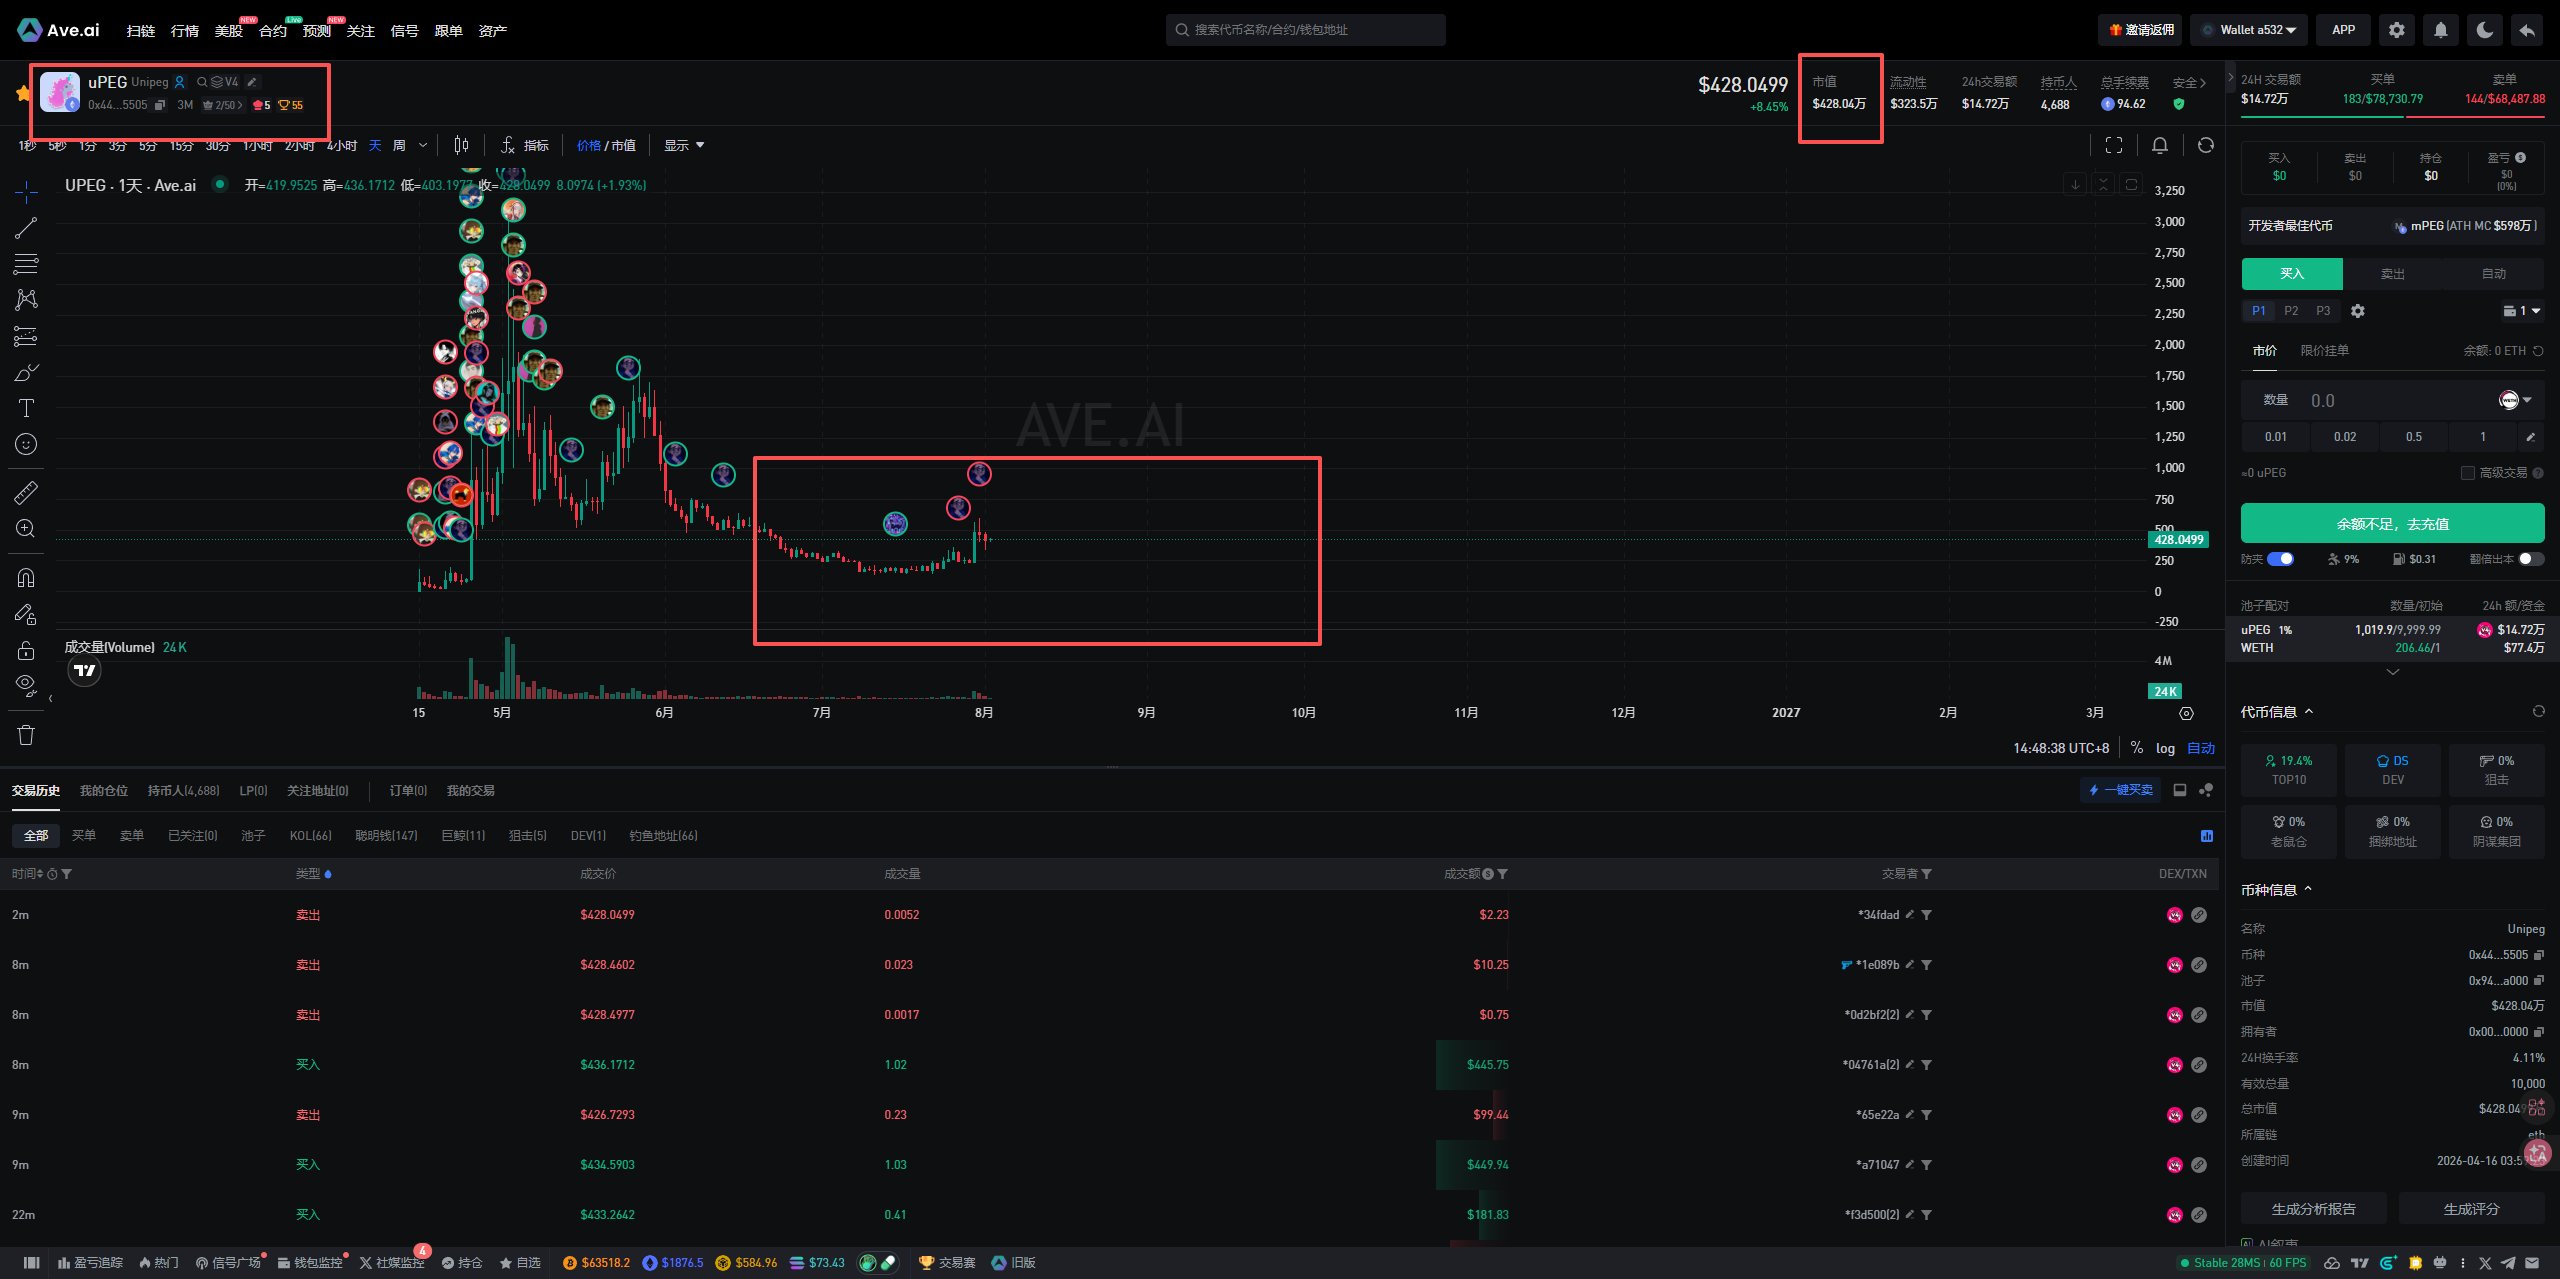The image size is (2560, 1279).
Task: Open the Wallet a532 dropdown
Action: point(2249,30)
